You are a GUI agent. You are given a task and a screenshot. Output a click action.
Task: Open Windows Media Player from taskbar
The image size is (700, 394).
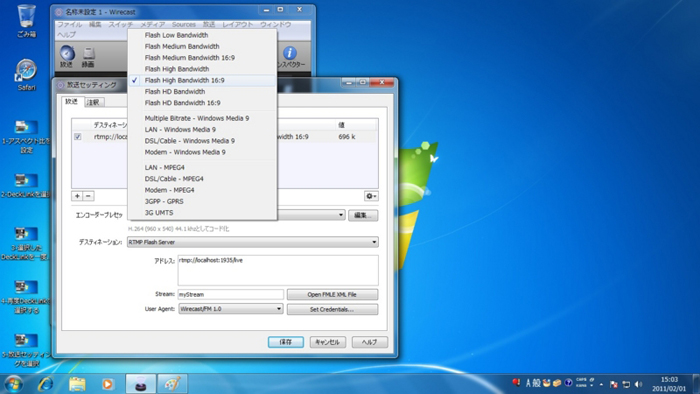(108, 384)
